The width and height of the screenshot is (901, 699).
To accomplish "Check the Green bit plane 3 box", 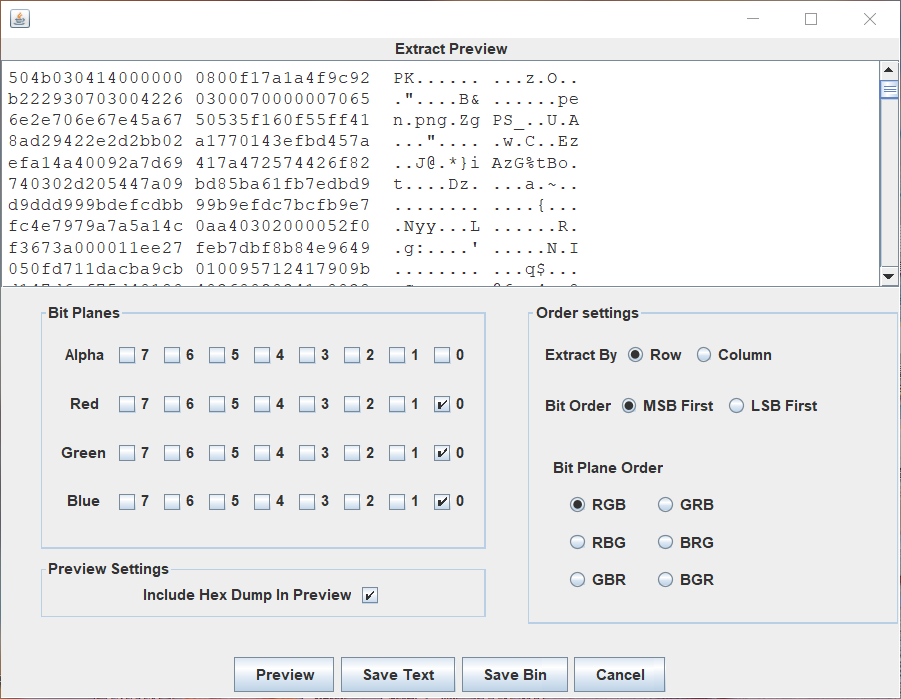I will tap(307, 453).
